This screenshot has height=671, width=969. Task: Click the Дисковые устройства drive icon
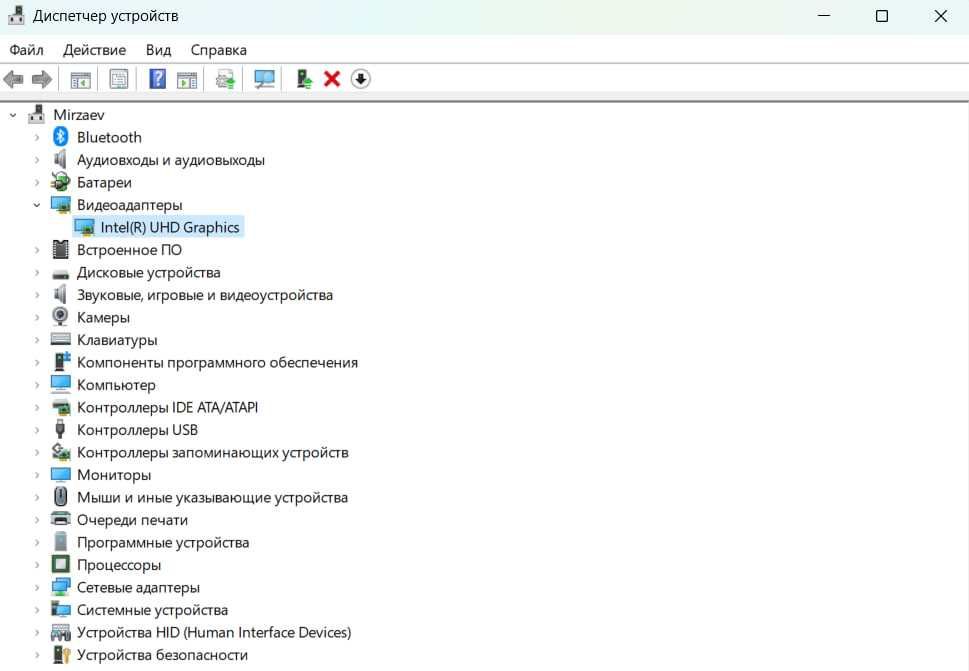(61, 274)
